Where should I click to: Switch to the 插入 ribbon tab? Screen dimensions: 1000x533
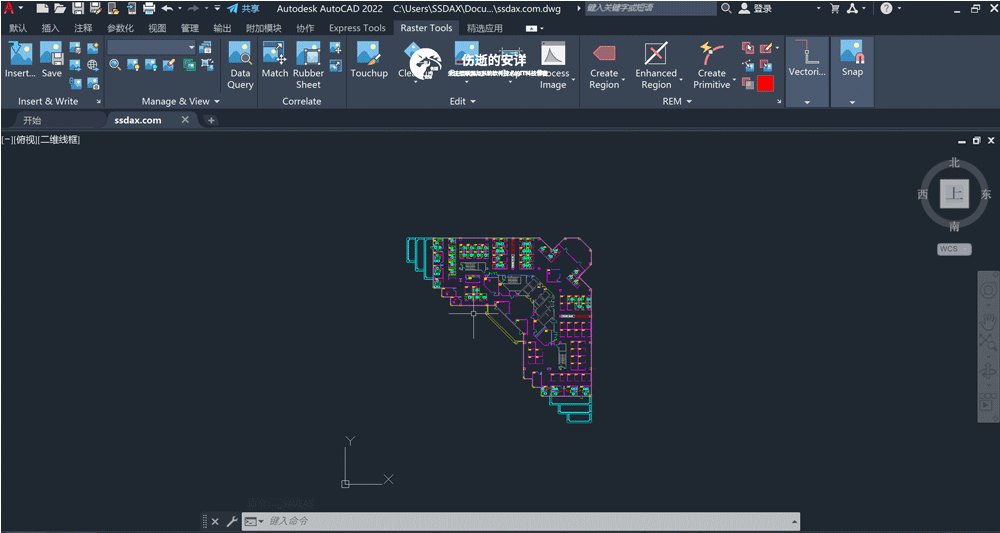[50, 28]
